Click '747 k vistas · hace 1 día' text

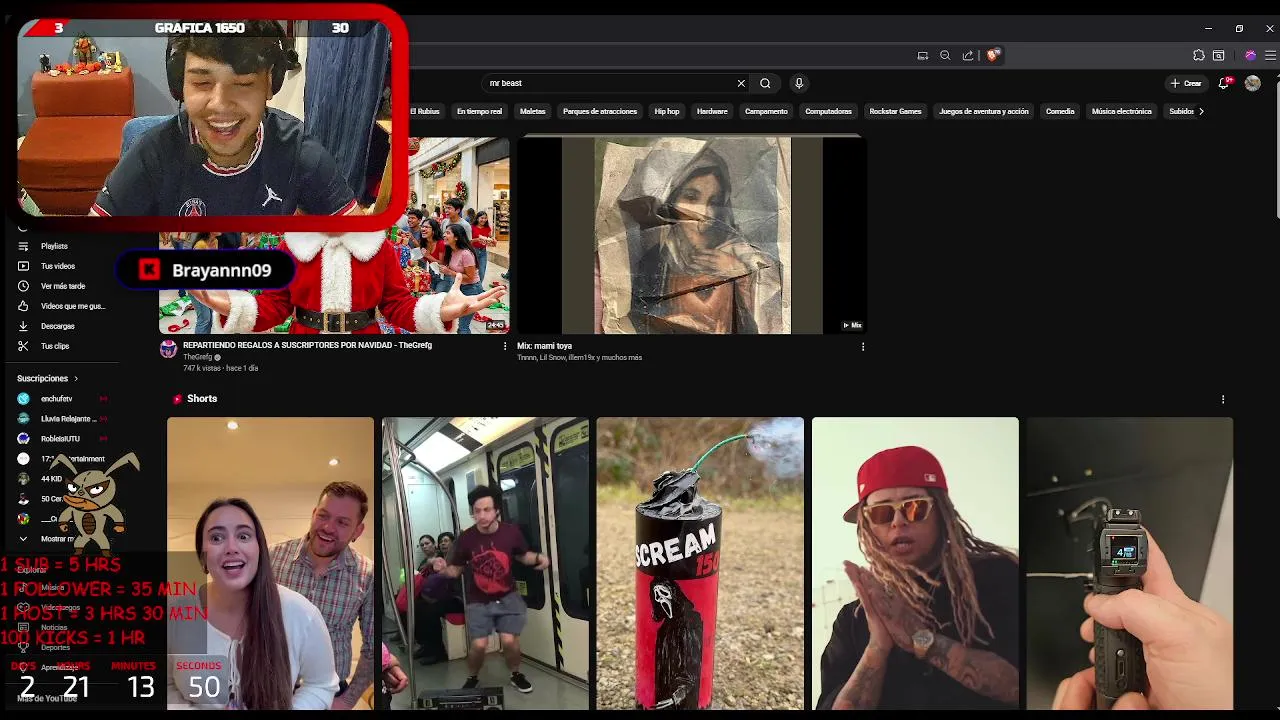[x=220, y=368]
